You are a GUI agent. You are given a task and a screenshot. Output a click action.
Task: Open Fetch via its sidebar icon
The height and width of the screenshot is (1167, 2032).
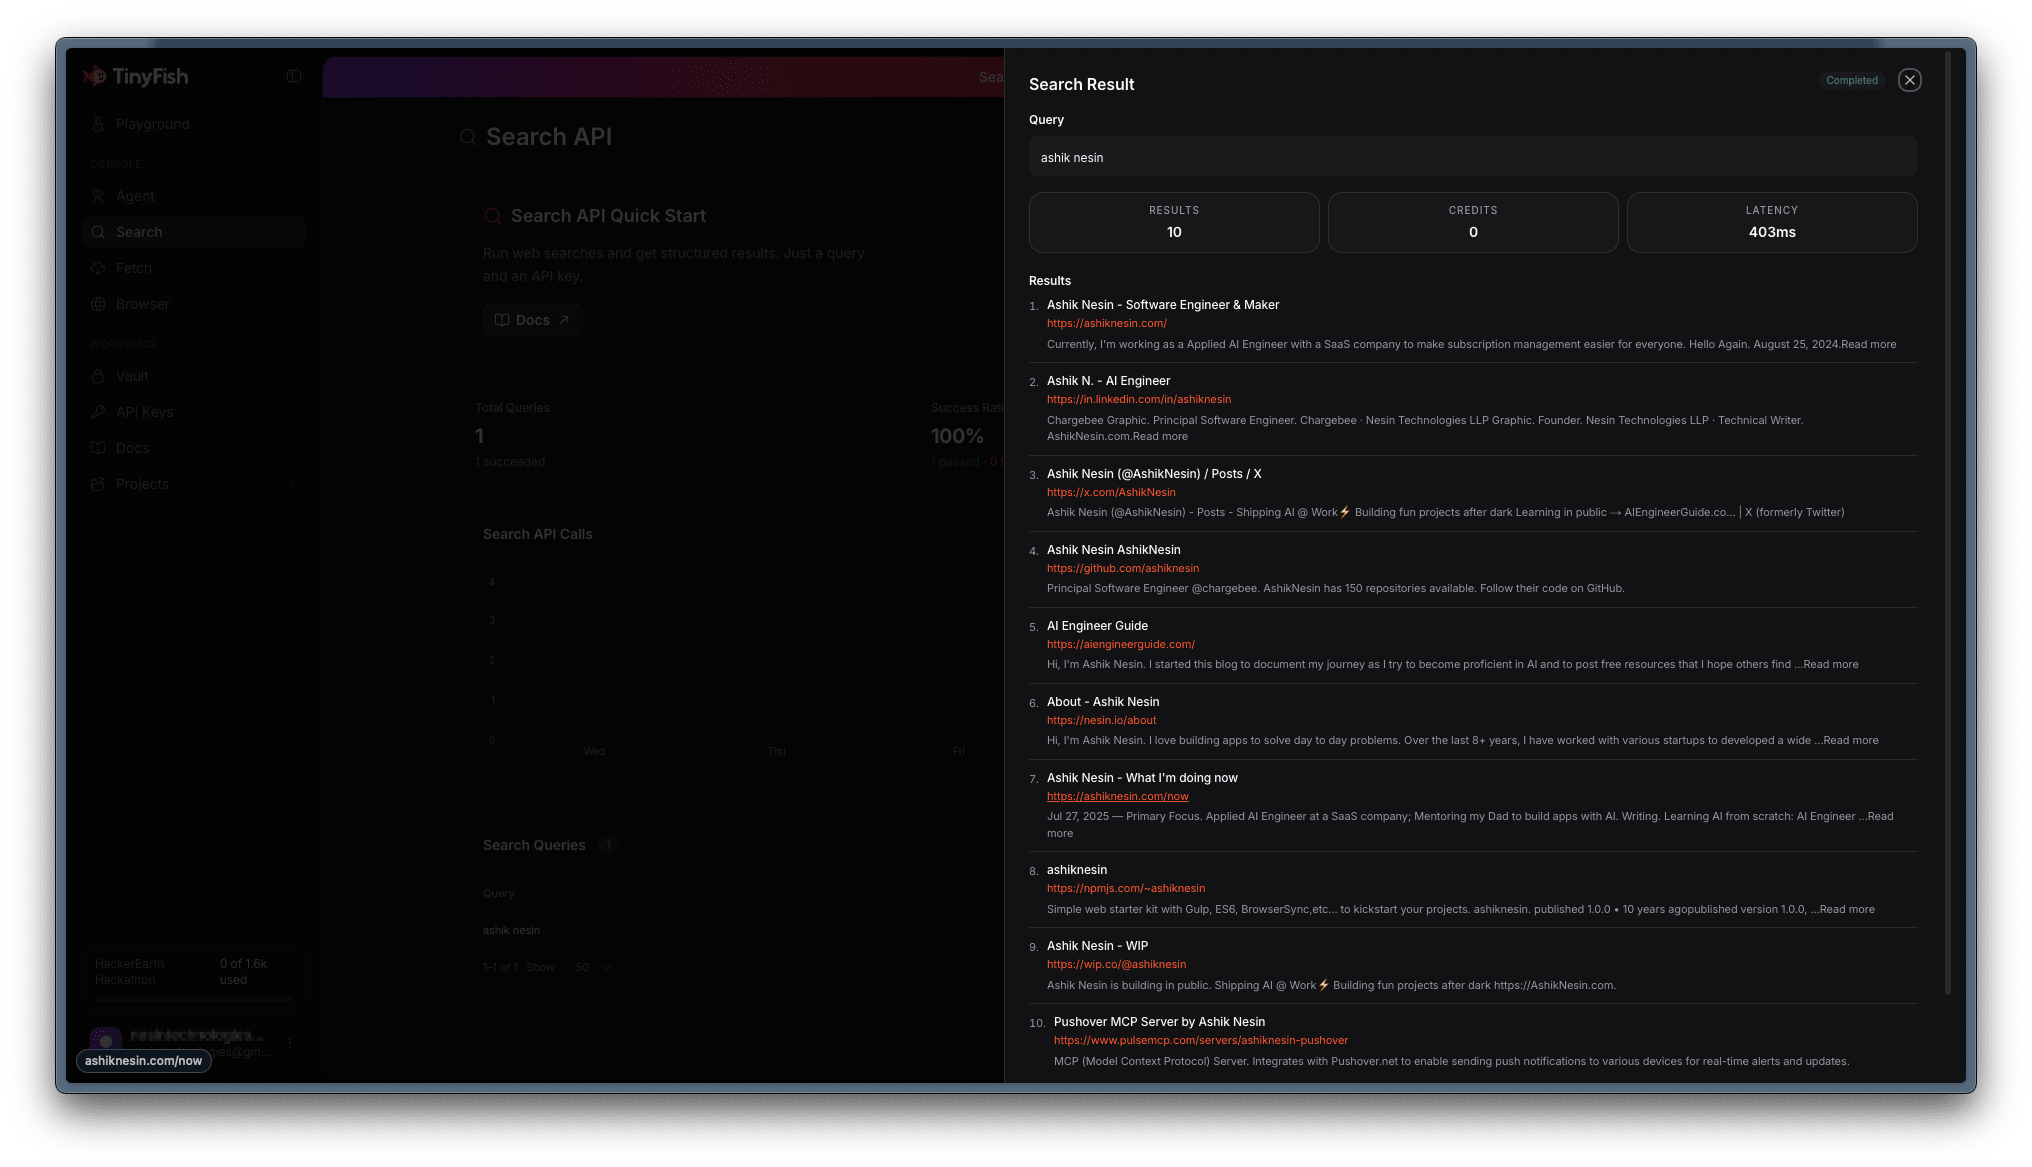point(98,268)
